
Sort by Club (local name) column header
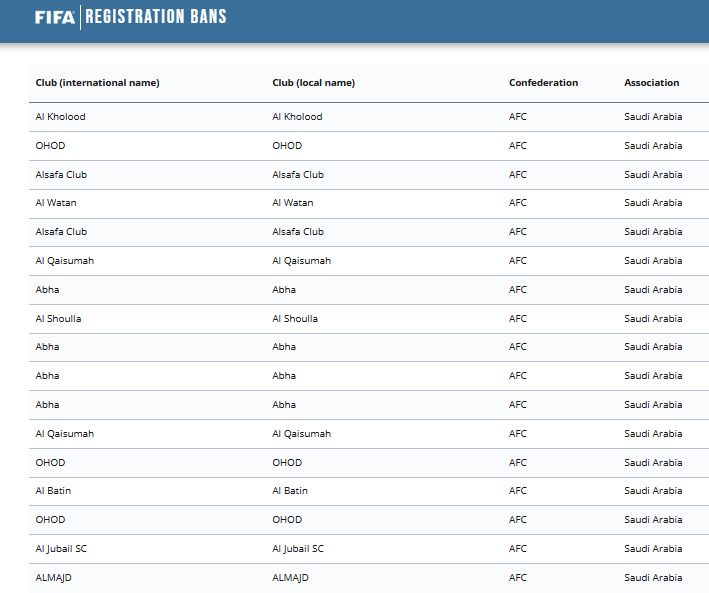tap(313, 83)
